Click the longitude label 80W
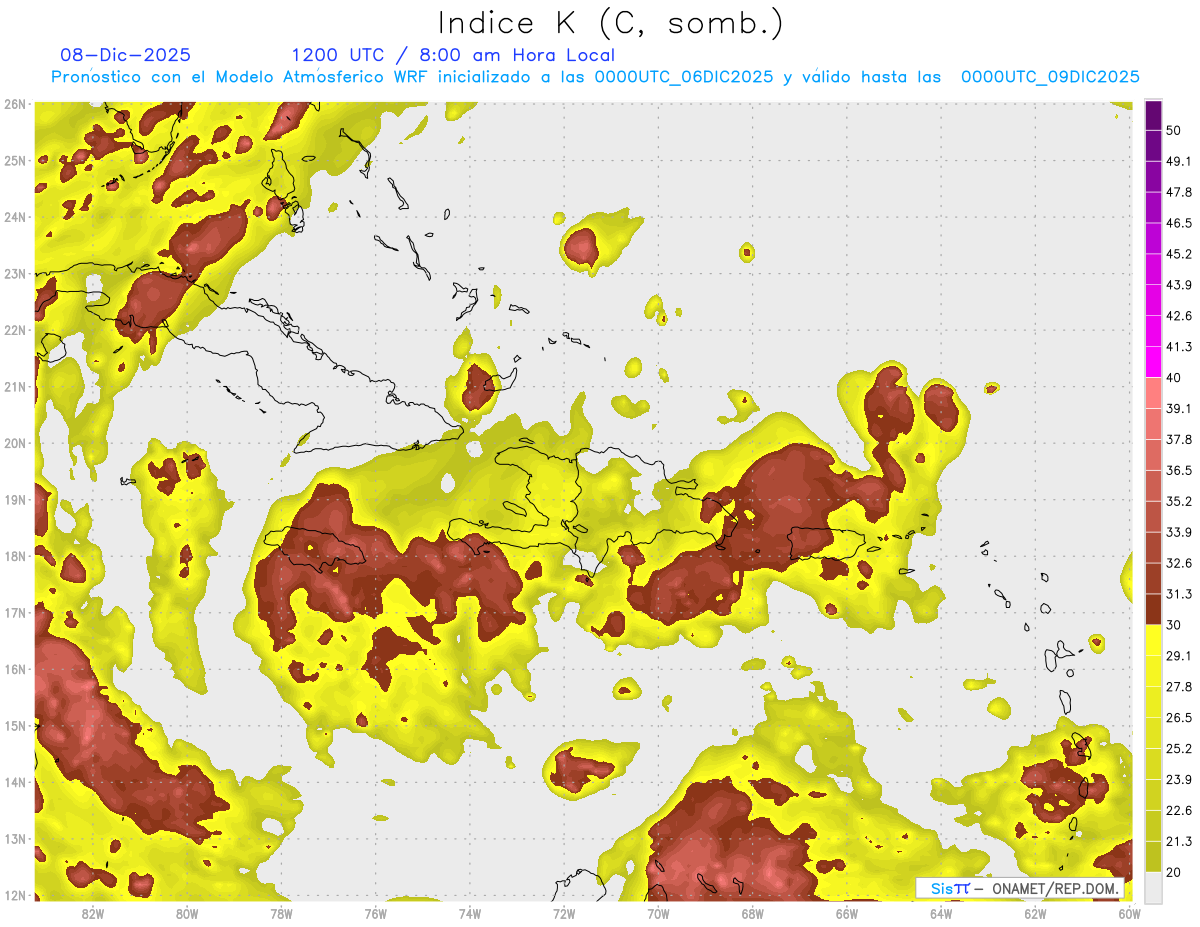This screenshot has width=1200, height=927. point(187,913)
